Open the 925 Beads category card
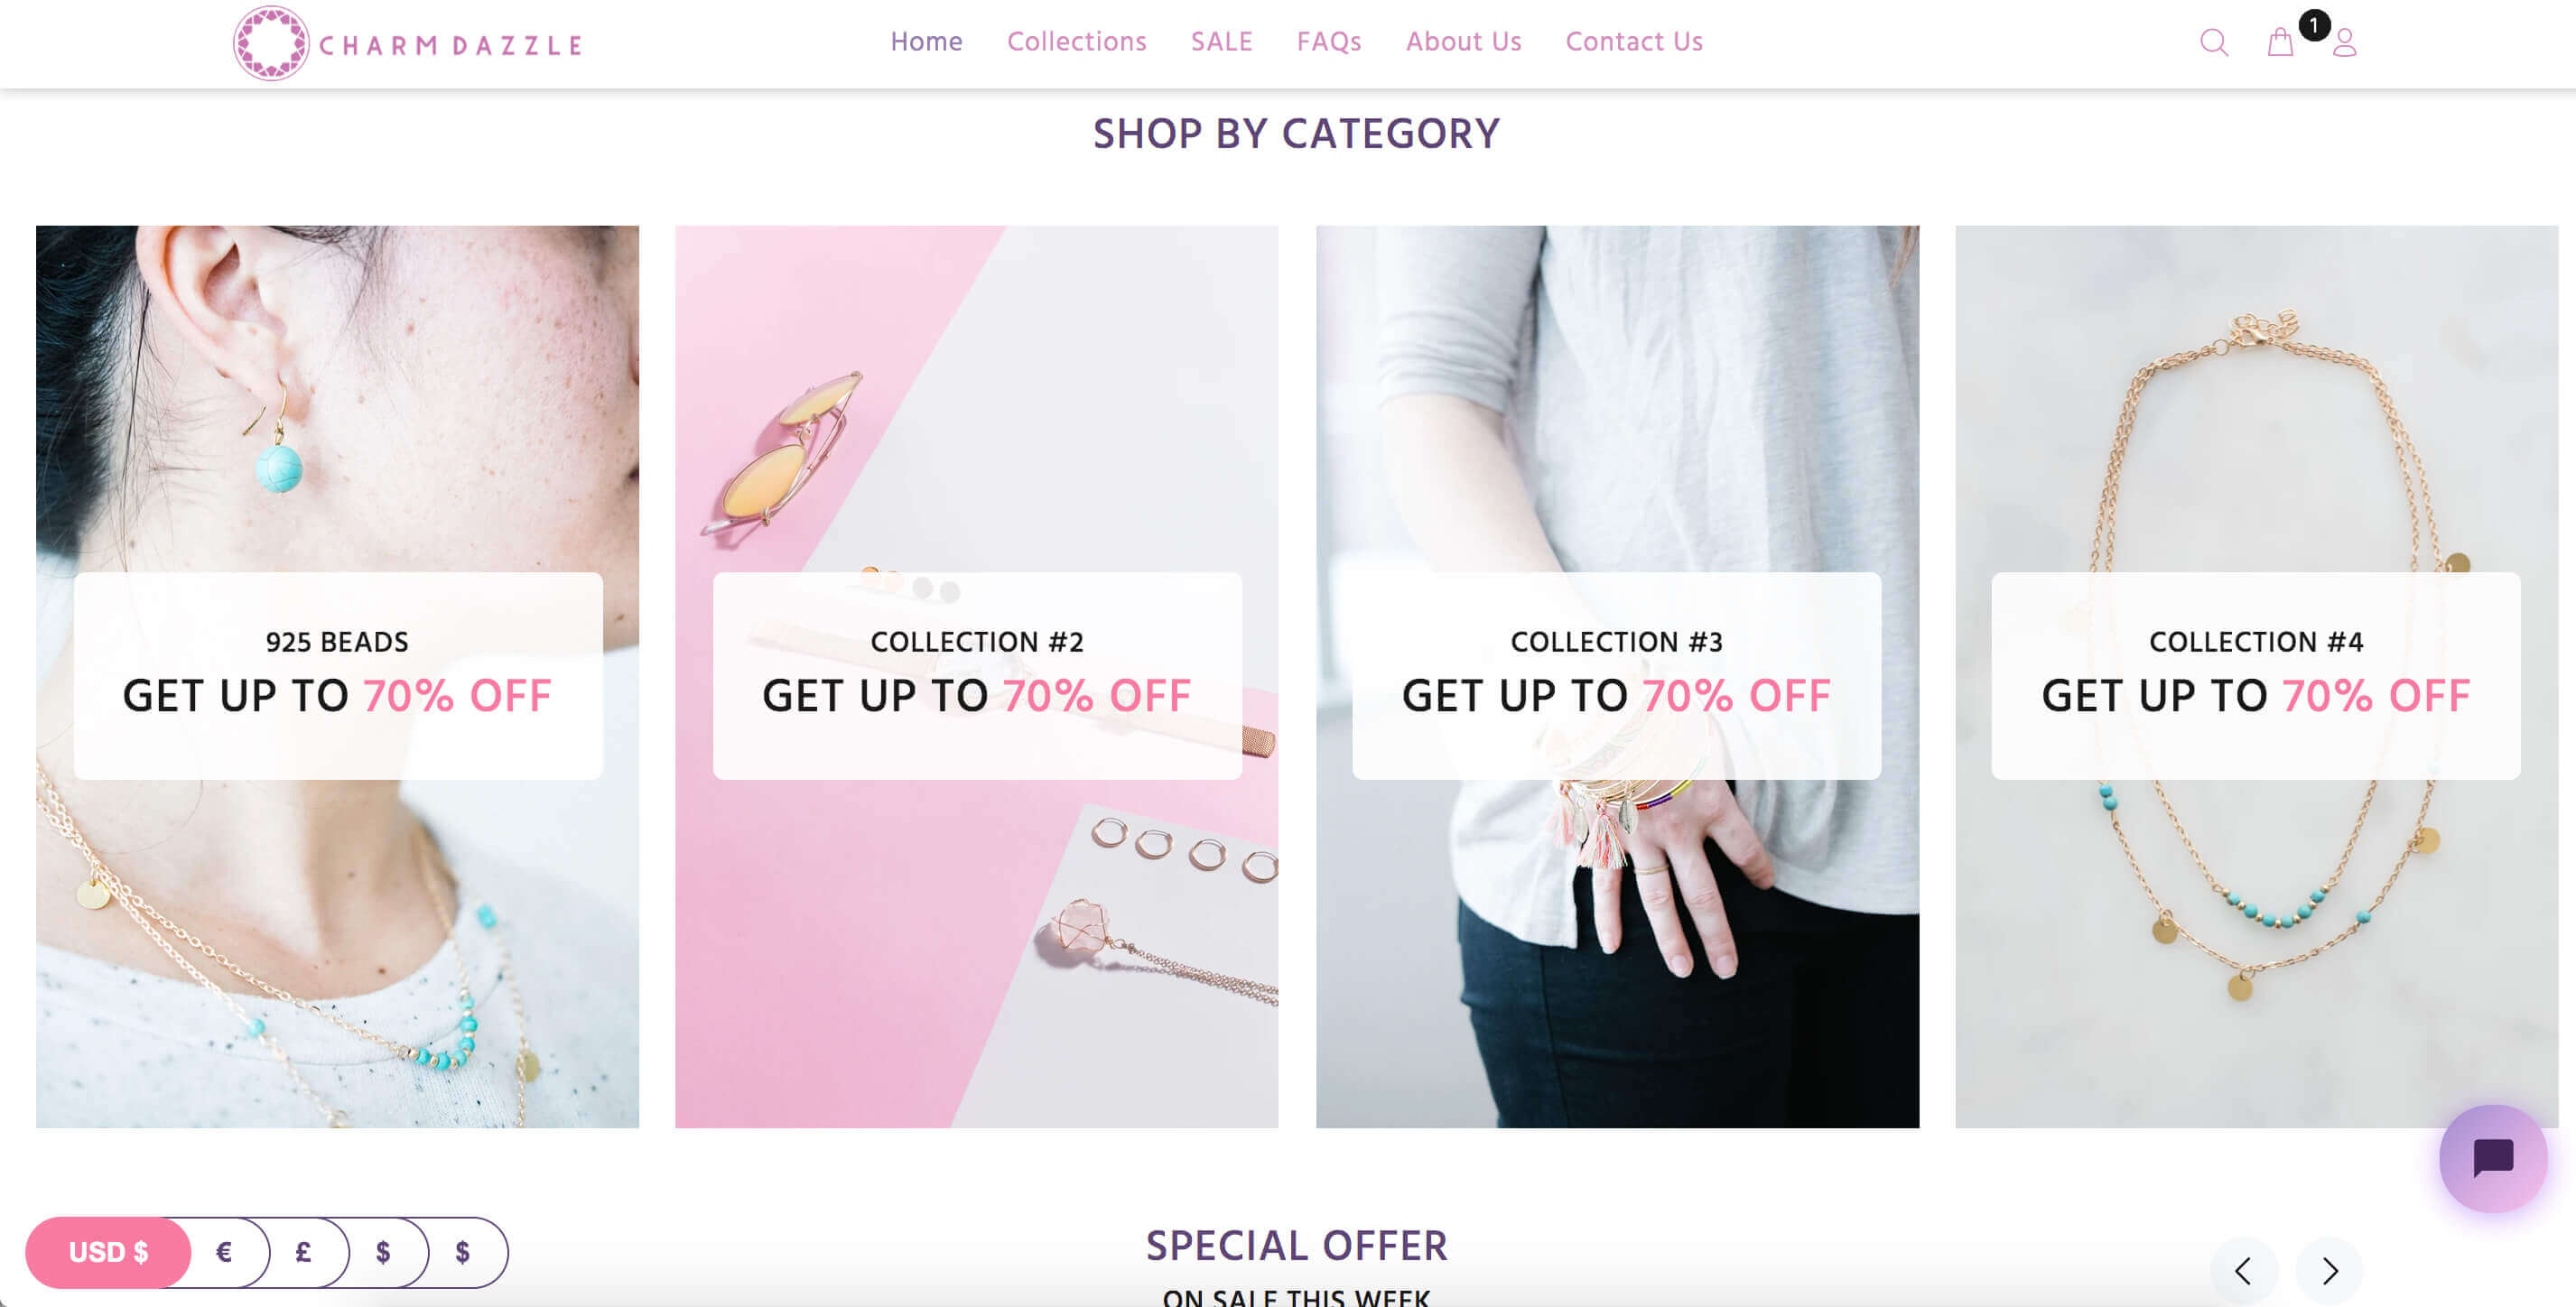This screenshot has height=1307, width=2576. [337, 676]
